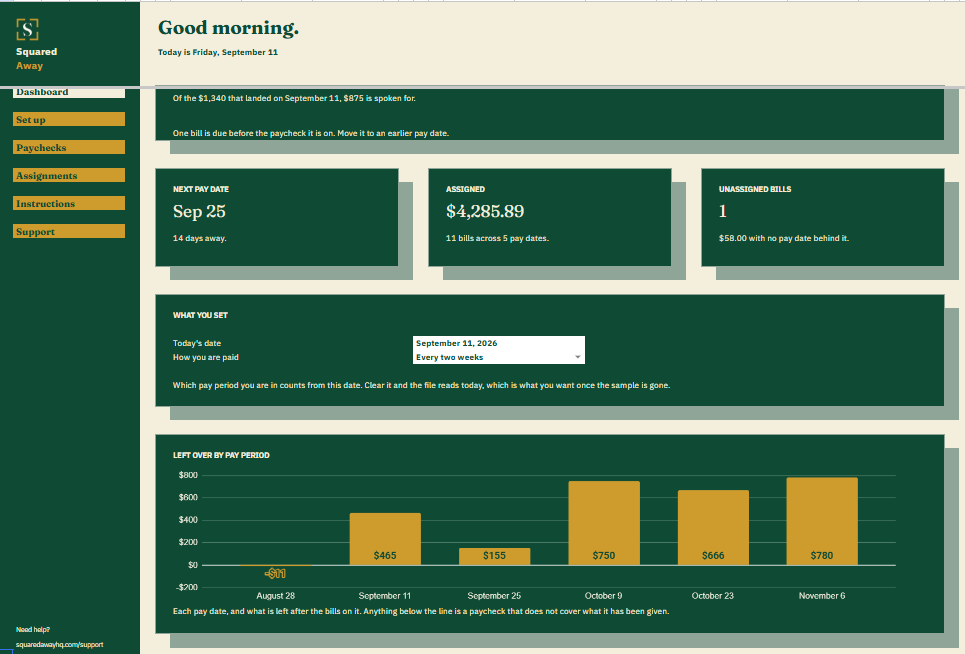Click the How you are paid label

pyautogui.click(x=206, y=357)
